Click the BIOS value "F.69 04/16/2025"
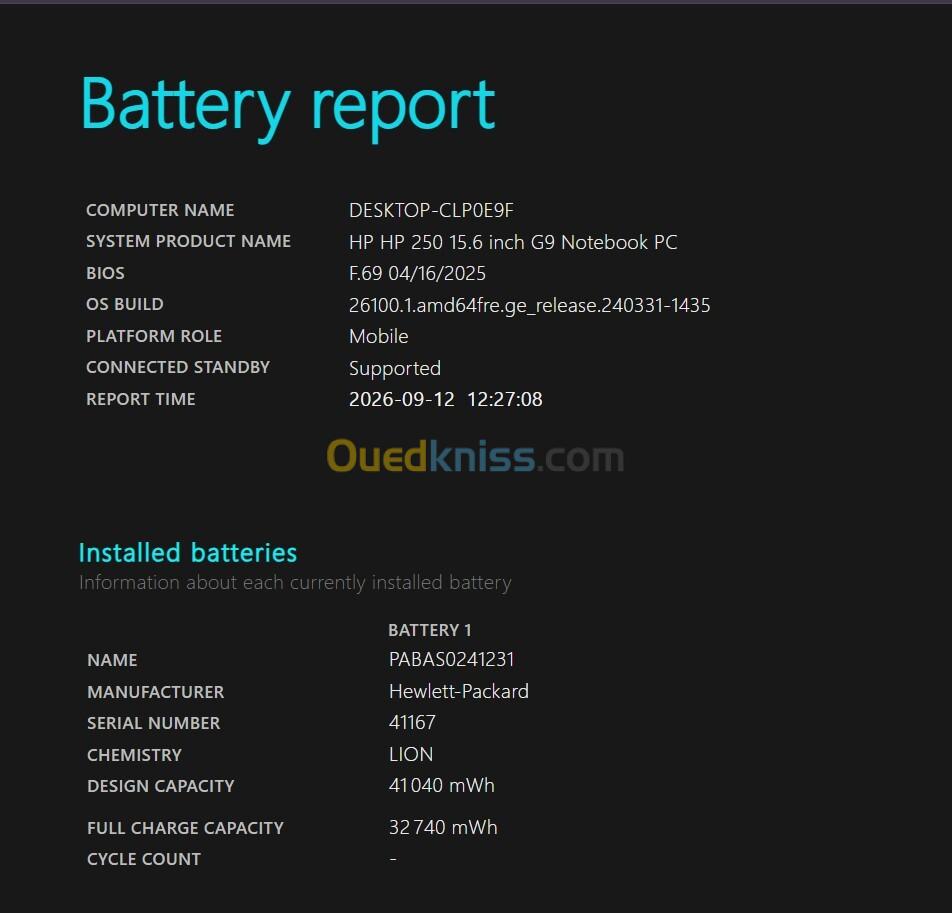 [417, 273]
